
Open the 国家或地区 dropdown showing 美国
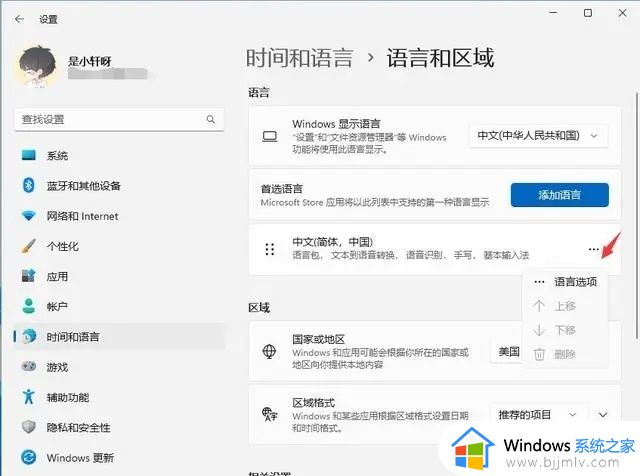508,351
